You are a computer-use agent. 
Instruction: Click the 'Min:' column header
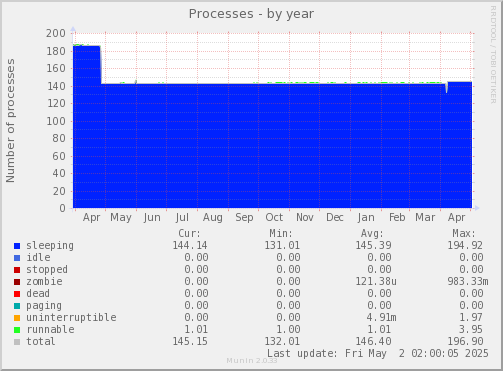tap(281, 233)
